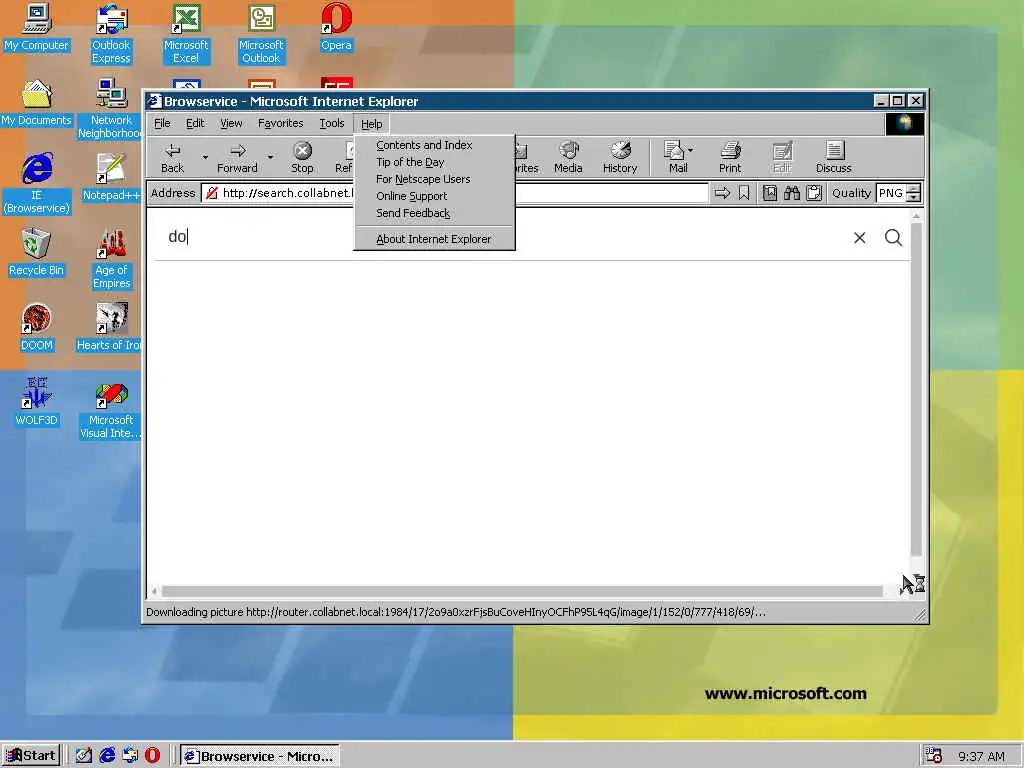Click the bookmark ribbon icon
Viewport: 1024px width, 768px height.
click(744, 193)
